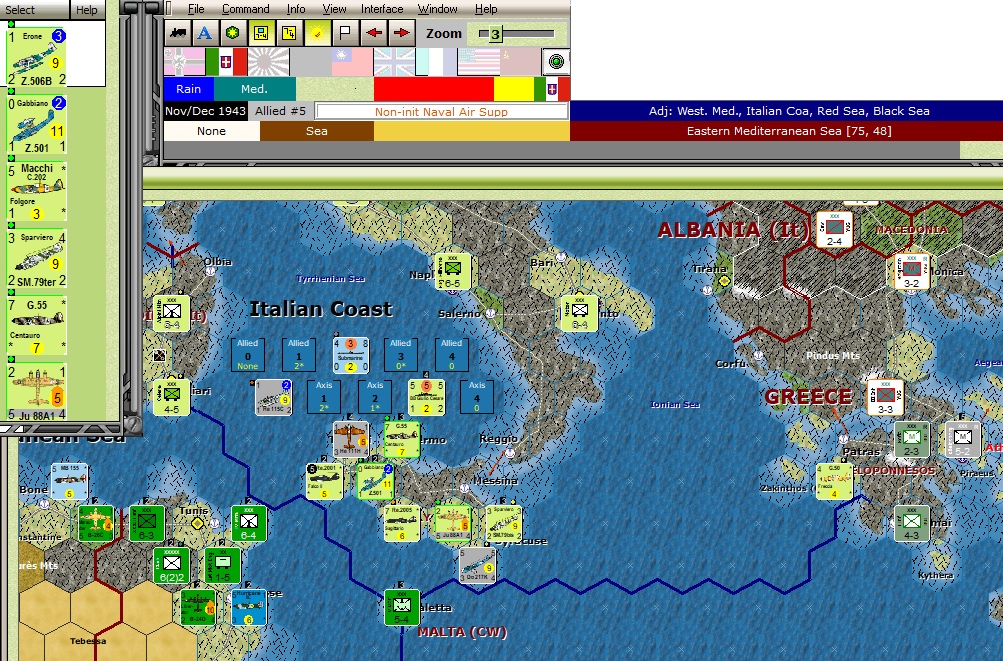Select the Ju 88A1 unit in the panel
1003x661 pixels.
click(36, 392)
